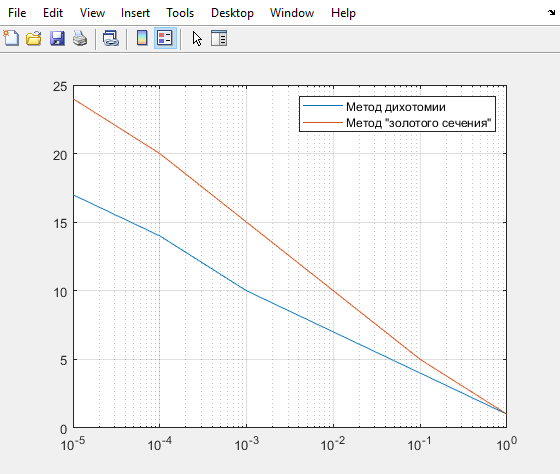560x474 pixels.
Task: Print the figure using the printer icon
Action: tap(80, 38)
